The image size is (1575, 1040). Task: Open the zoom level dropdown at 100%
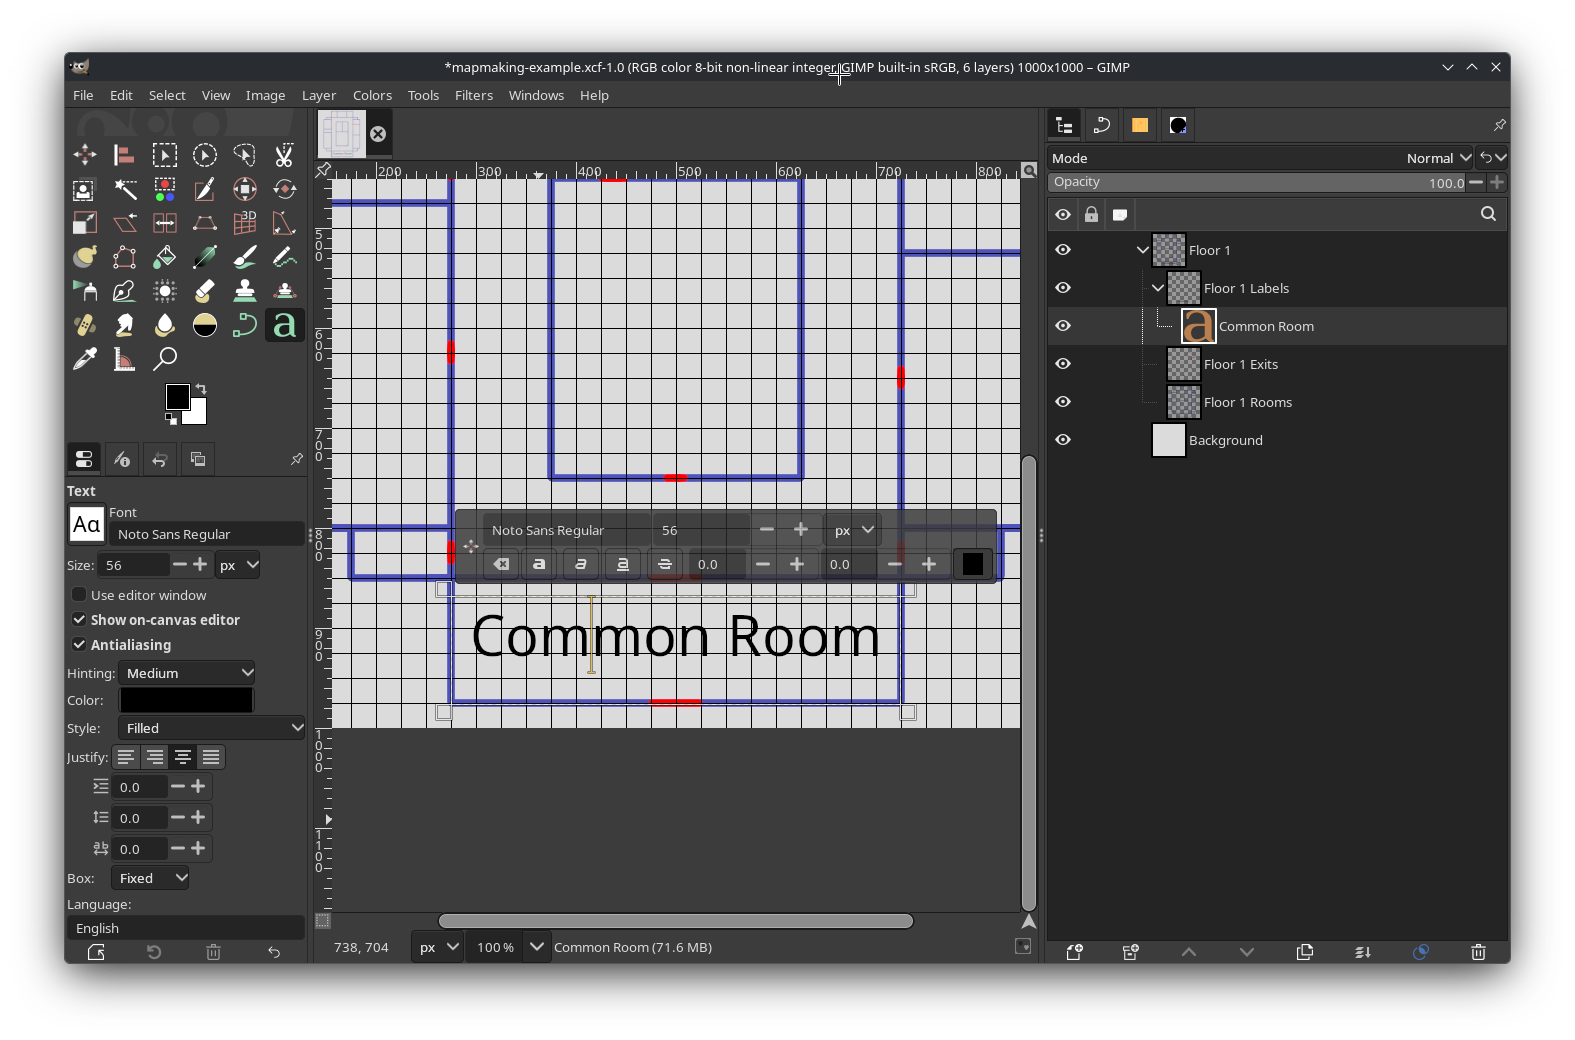coord(537,947)
